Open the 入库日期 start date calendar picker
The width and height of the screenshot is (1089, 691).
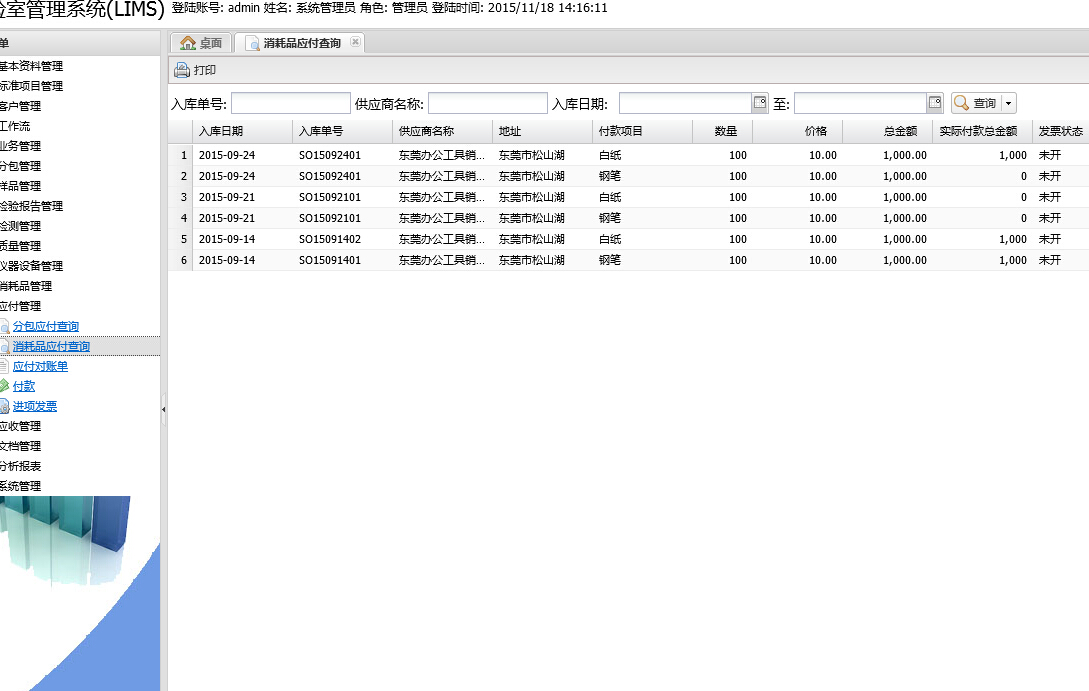pos(760,102)
